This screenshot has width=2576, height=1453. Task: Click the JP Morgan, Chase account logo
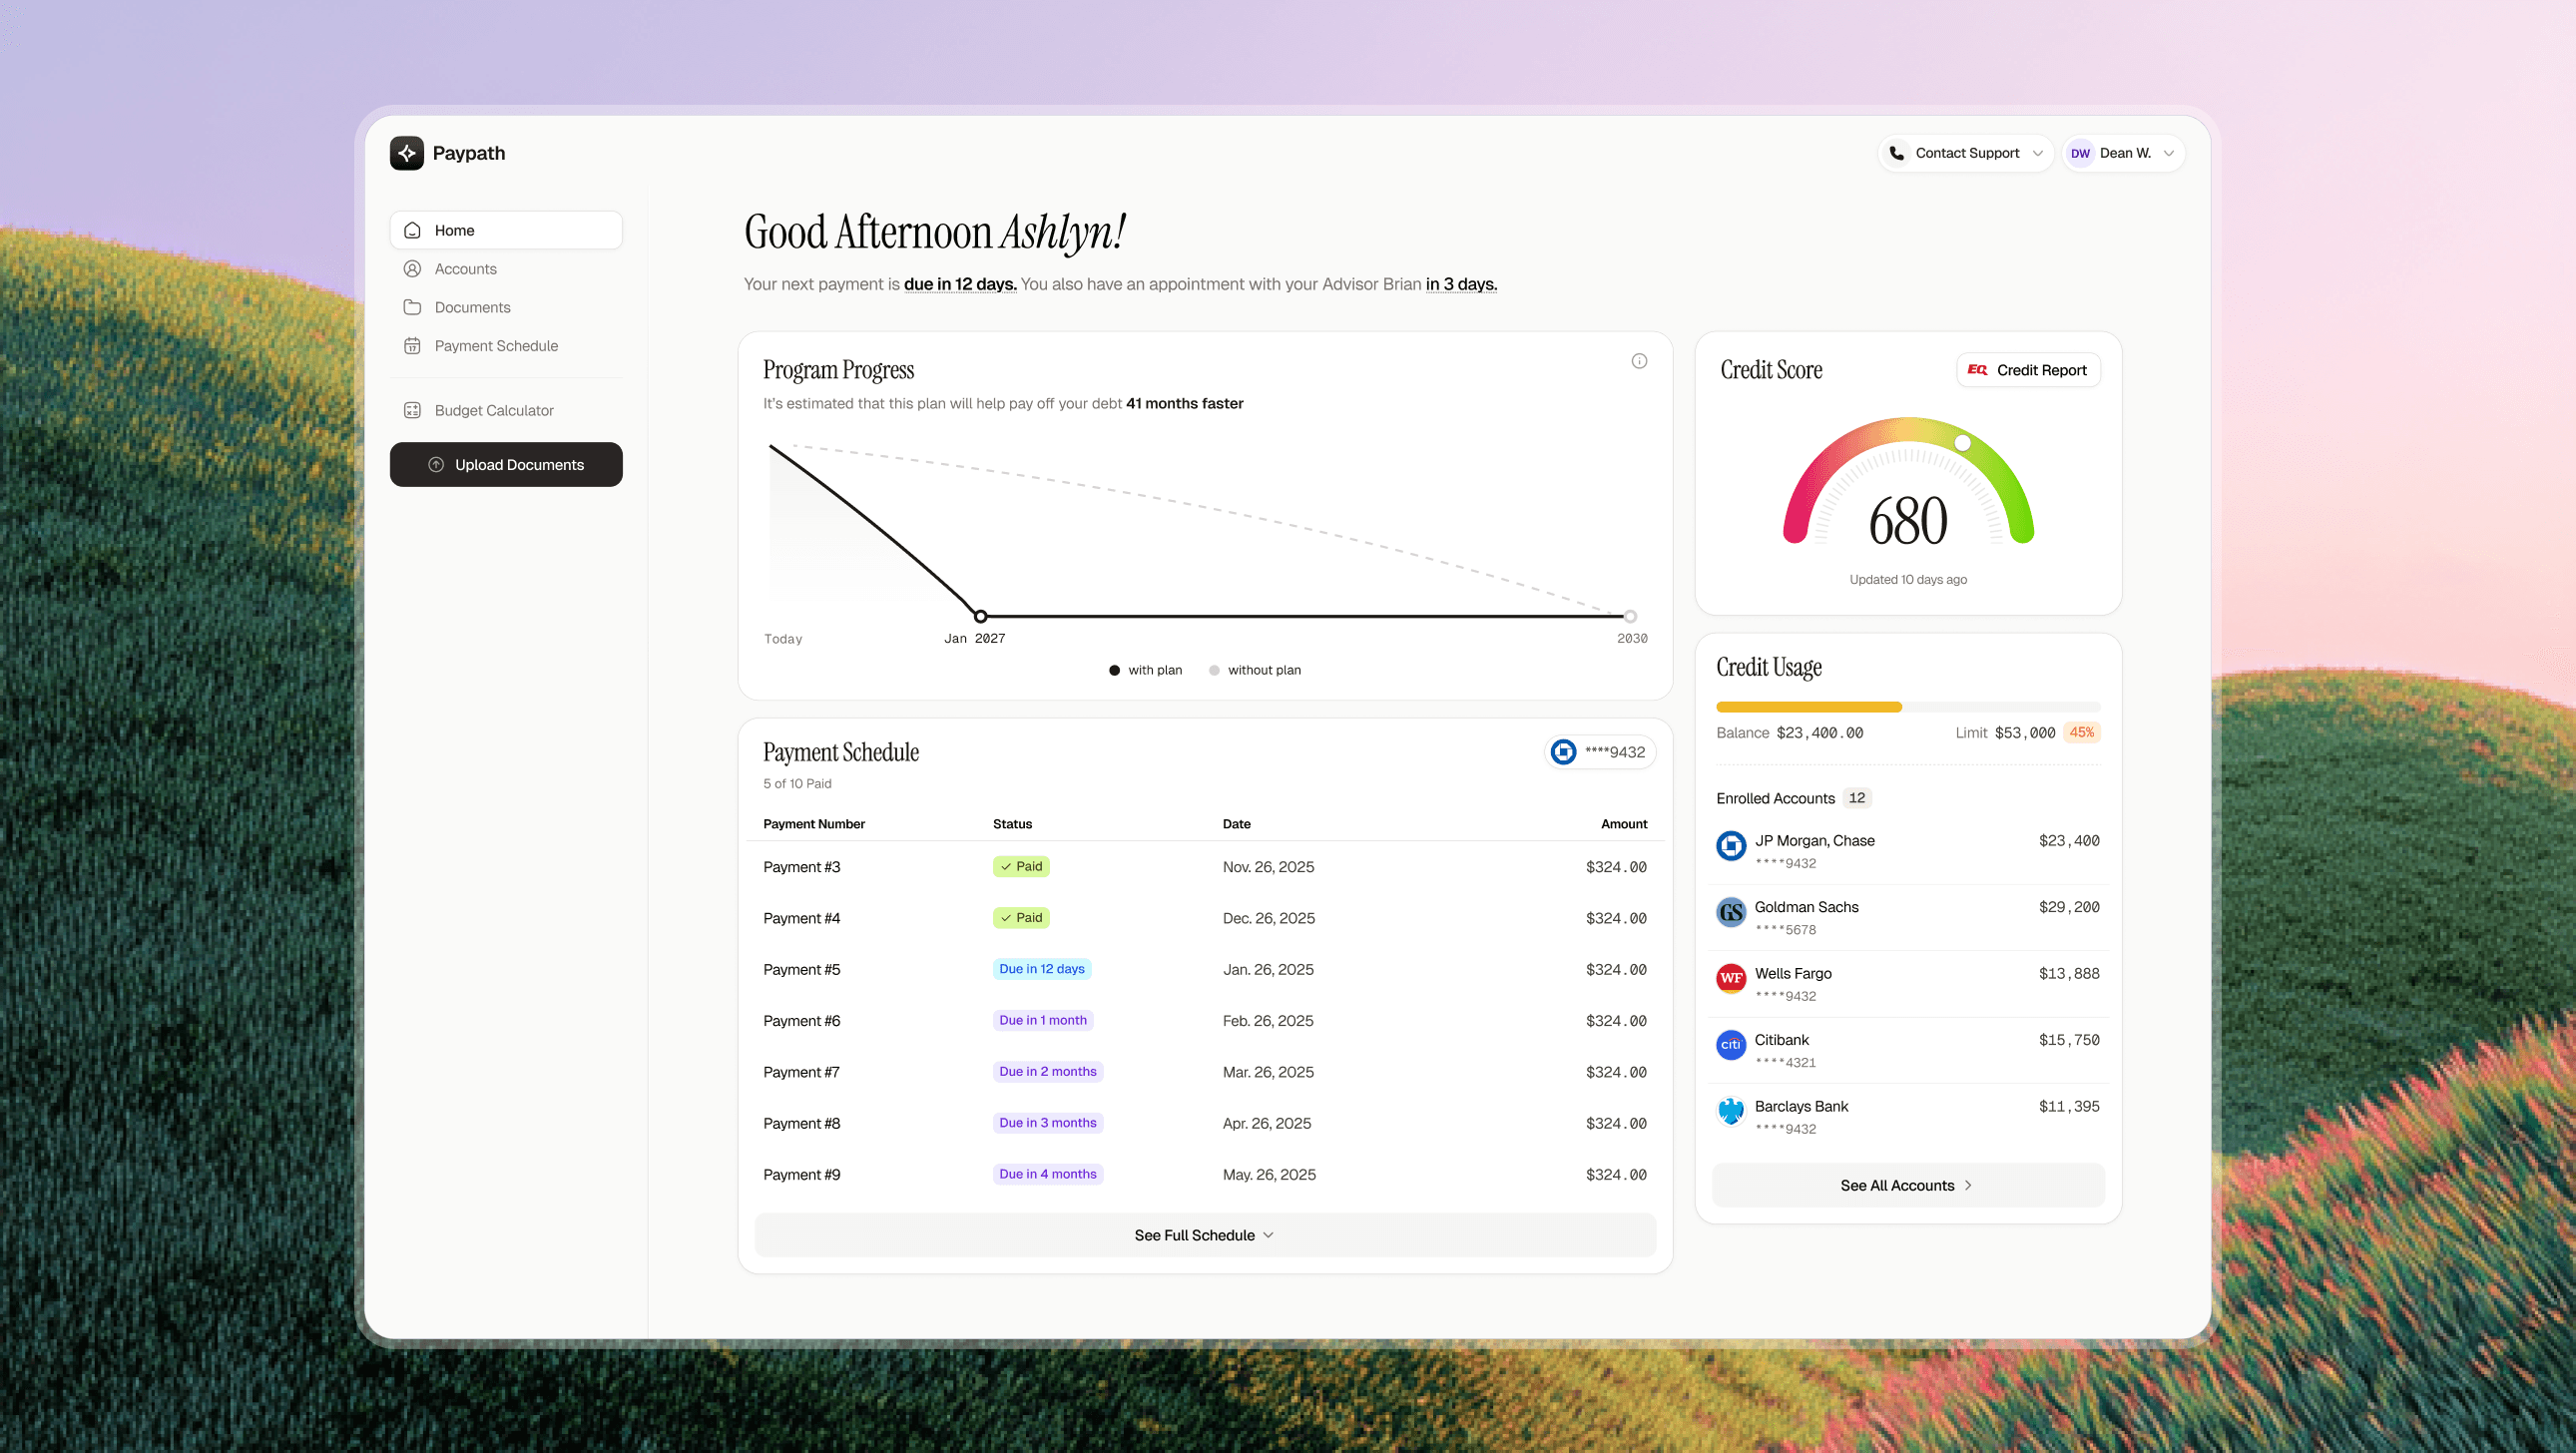tap(1731, 846)
